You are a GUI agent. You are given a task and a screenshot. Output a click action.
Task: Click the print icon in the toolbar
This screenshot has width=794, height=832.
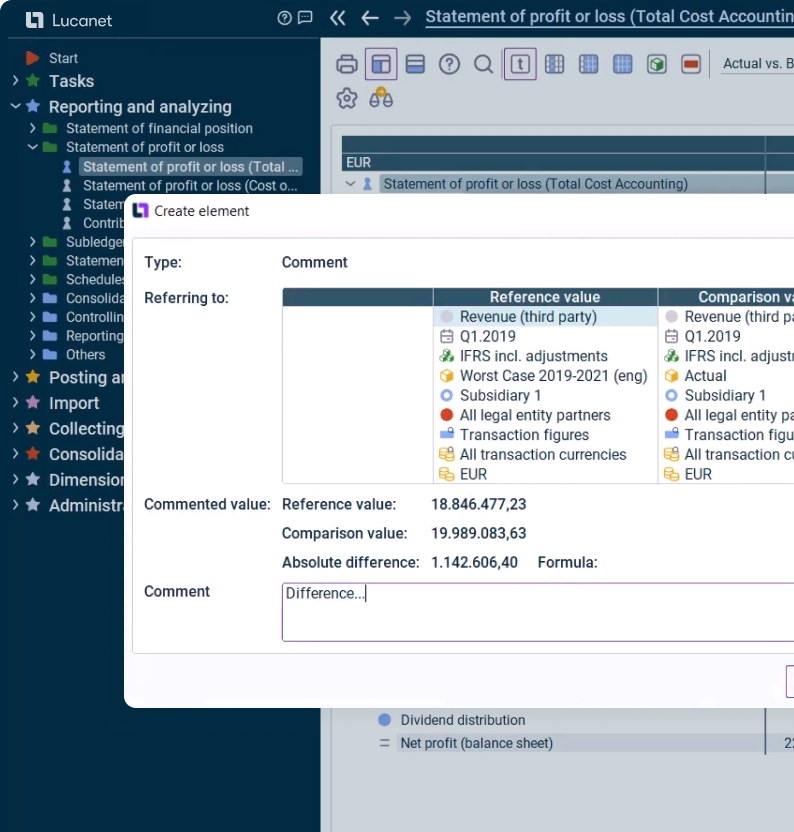click(x=347, y=64)
